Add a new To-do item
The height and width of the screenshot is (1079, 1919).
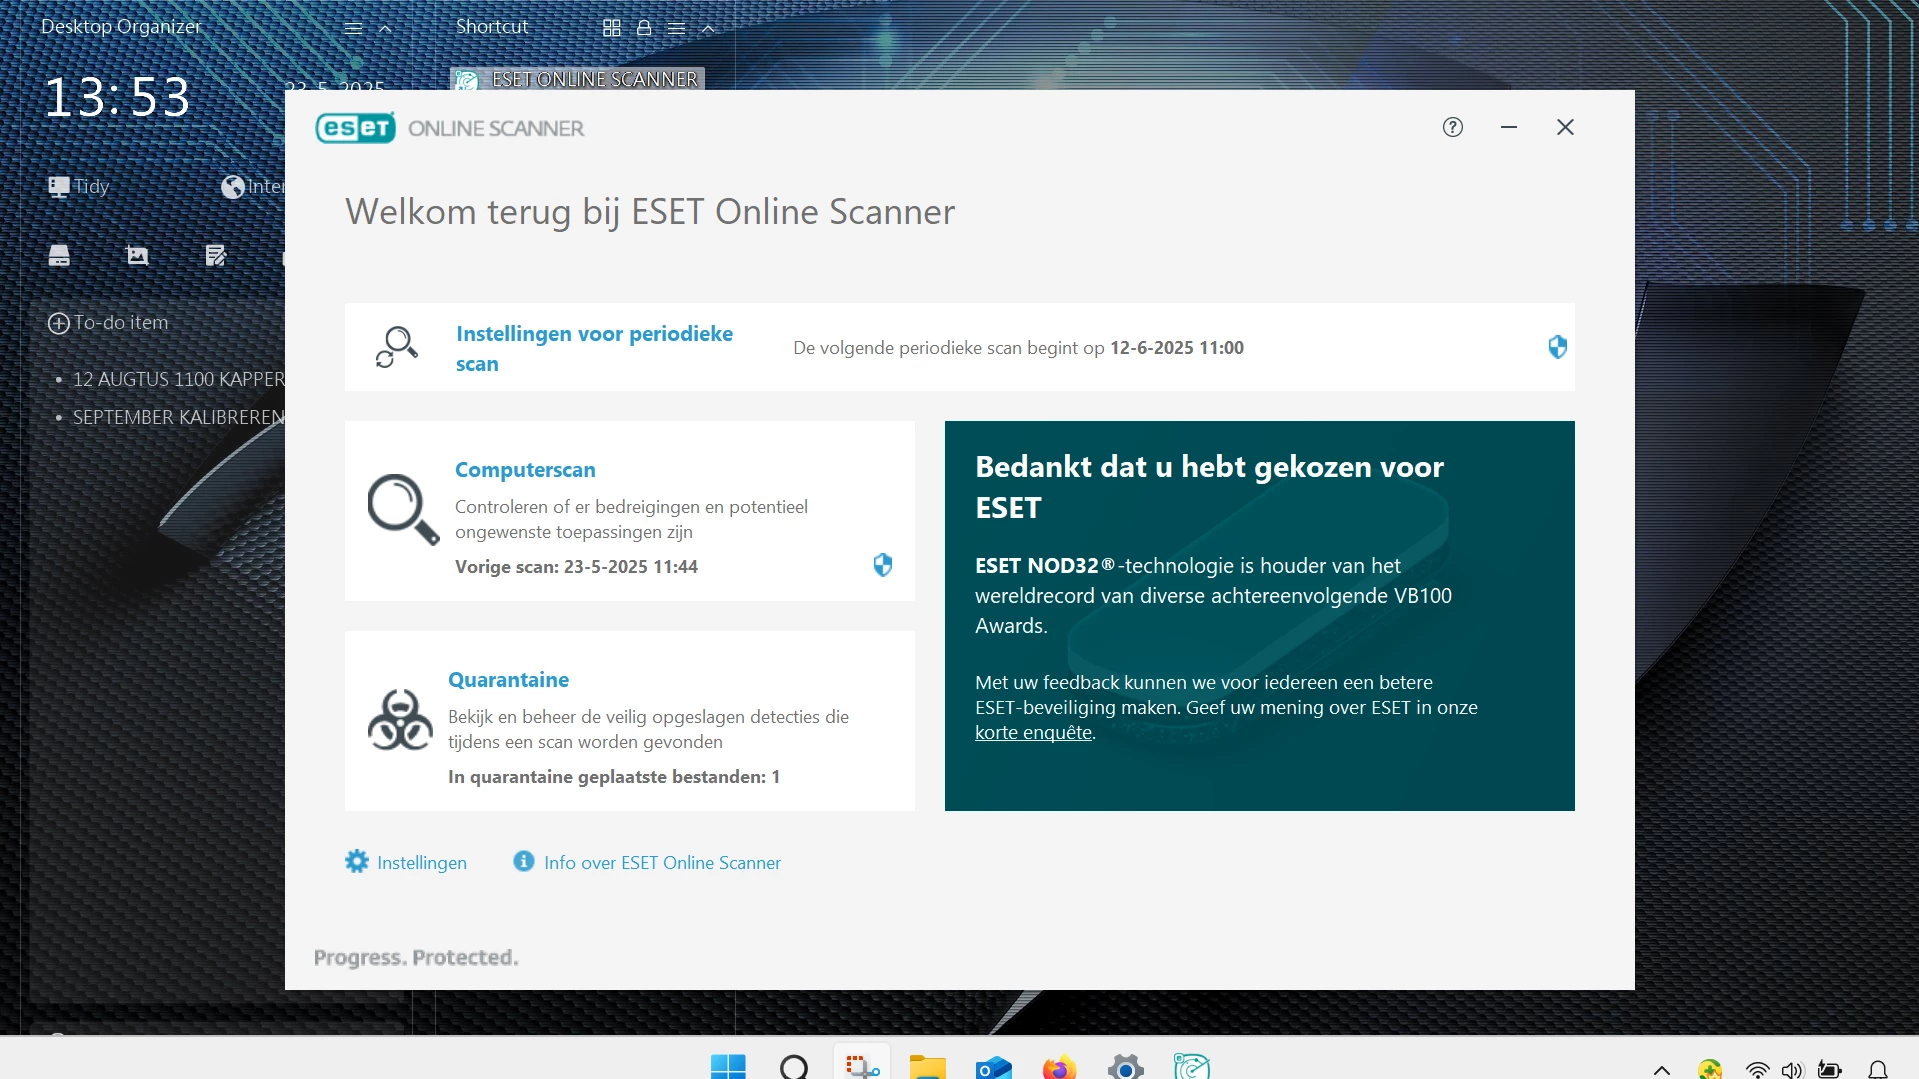(108, 322)
